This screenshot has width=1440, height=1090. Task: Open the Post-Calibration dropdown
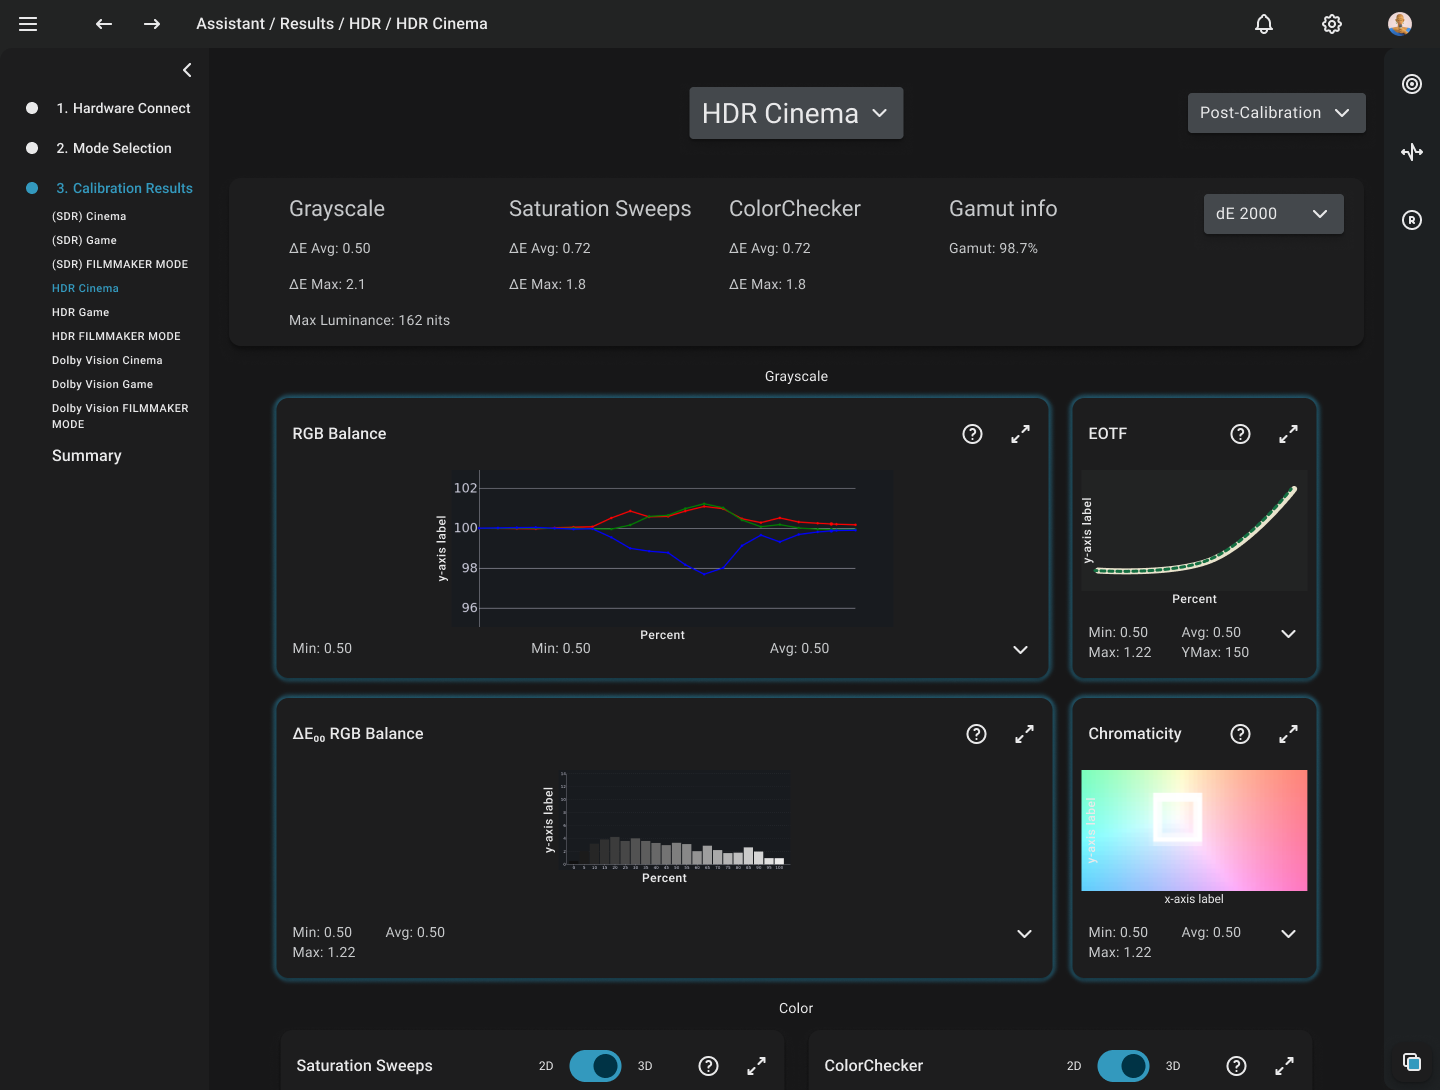tap(1276, 113)
